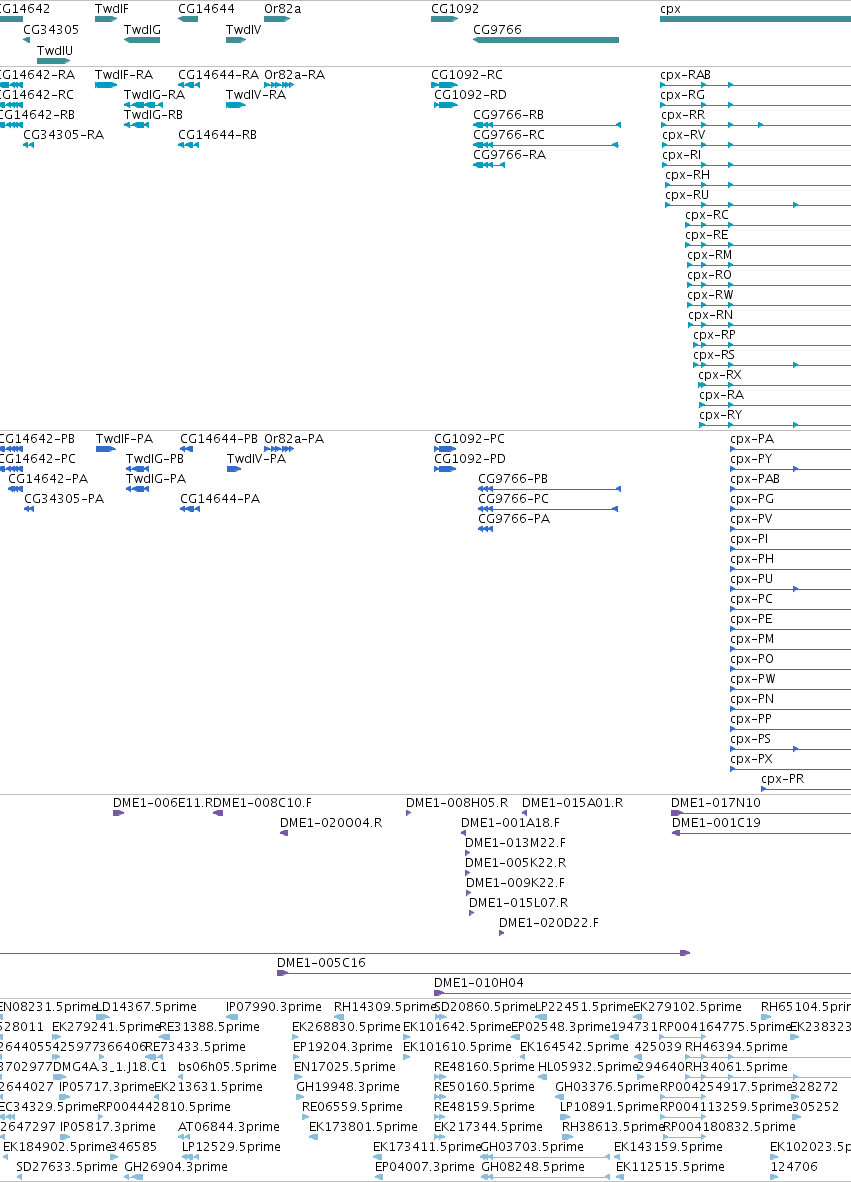Select cDNA label EP04007.3prime

point(425,1166)
